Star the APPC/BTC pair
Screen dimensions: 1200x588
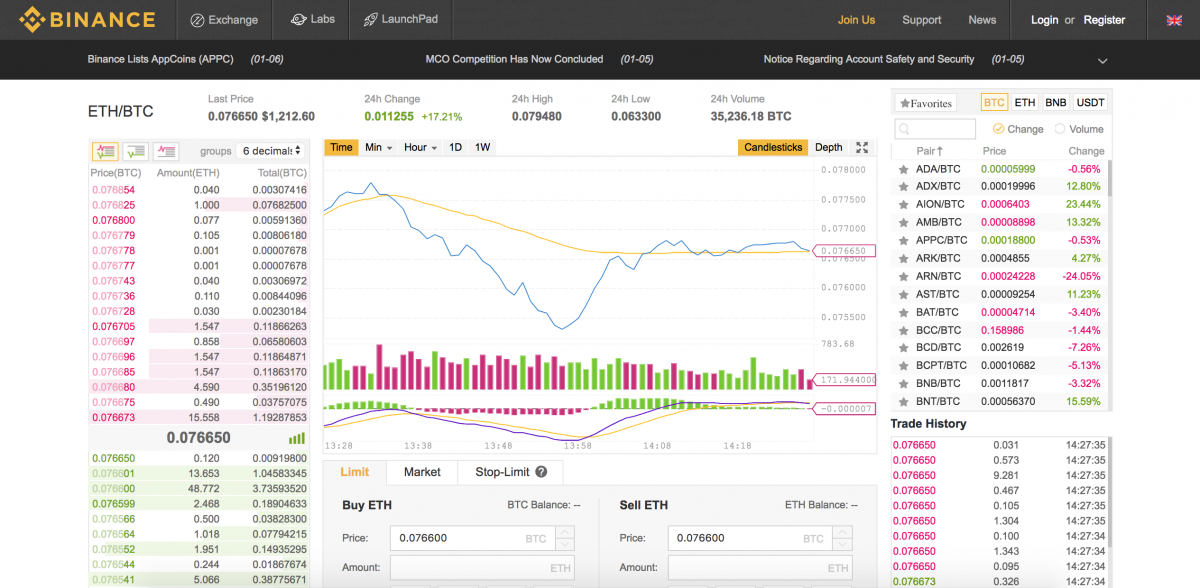click(903, 241)
